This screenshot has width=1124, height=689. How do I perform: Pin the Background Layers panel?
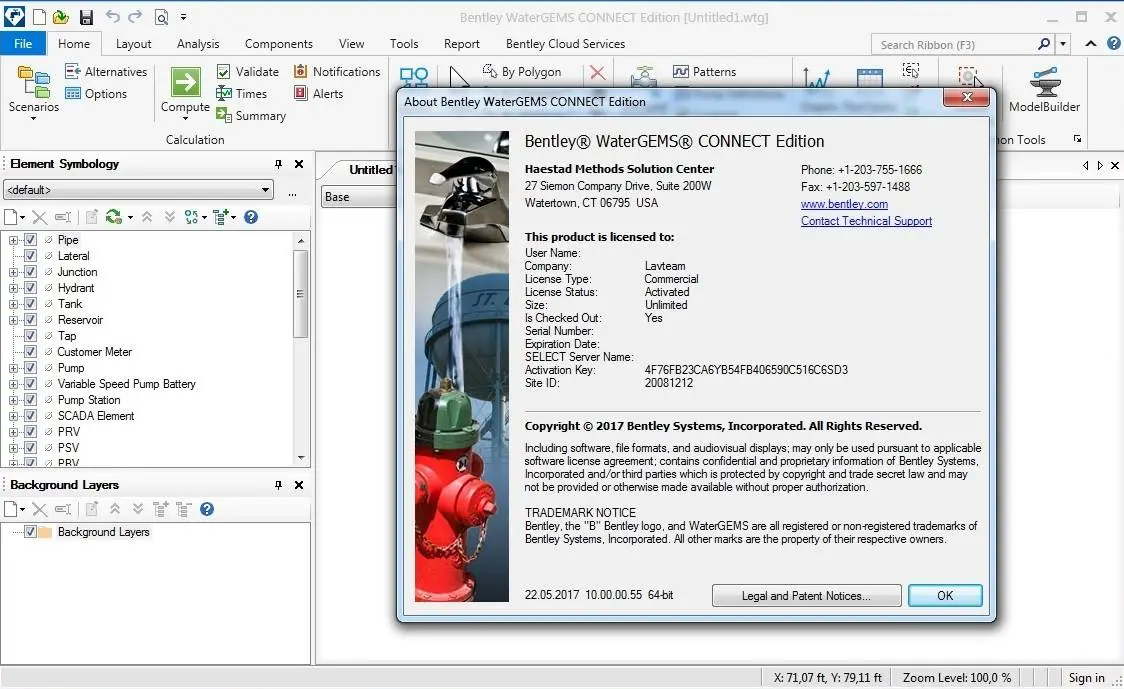pos(278,485)
